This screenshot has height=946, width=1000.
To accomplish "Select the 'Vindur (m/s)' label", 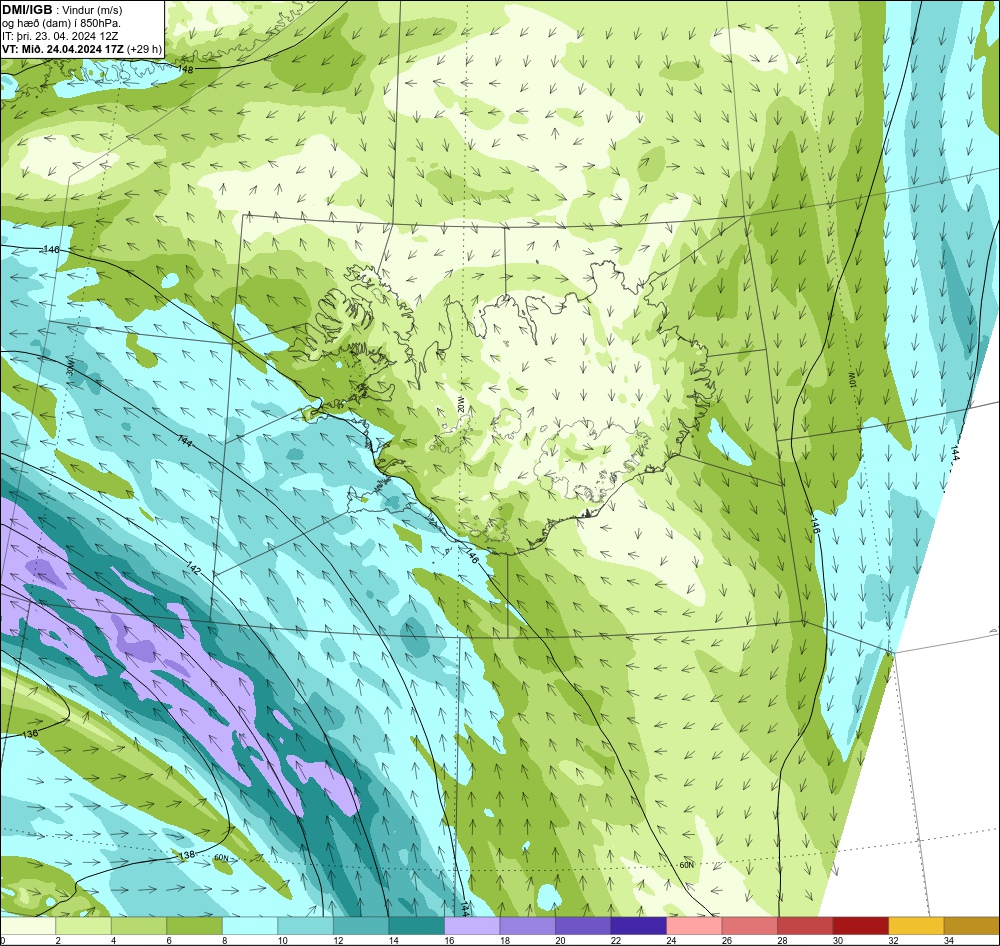I will pos(91,10).
